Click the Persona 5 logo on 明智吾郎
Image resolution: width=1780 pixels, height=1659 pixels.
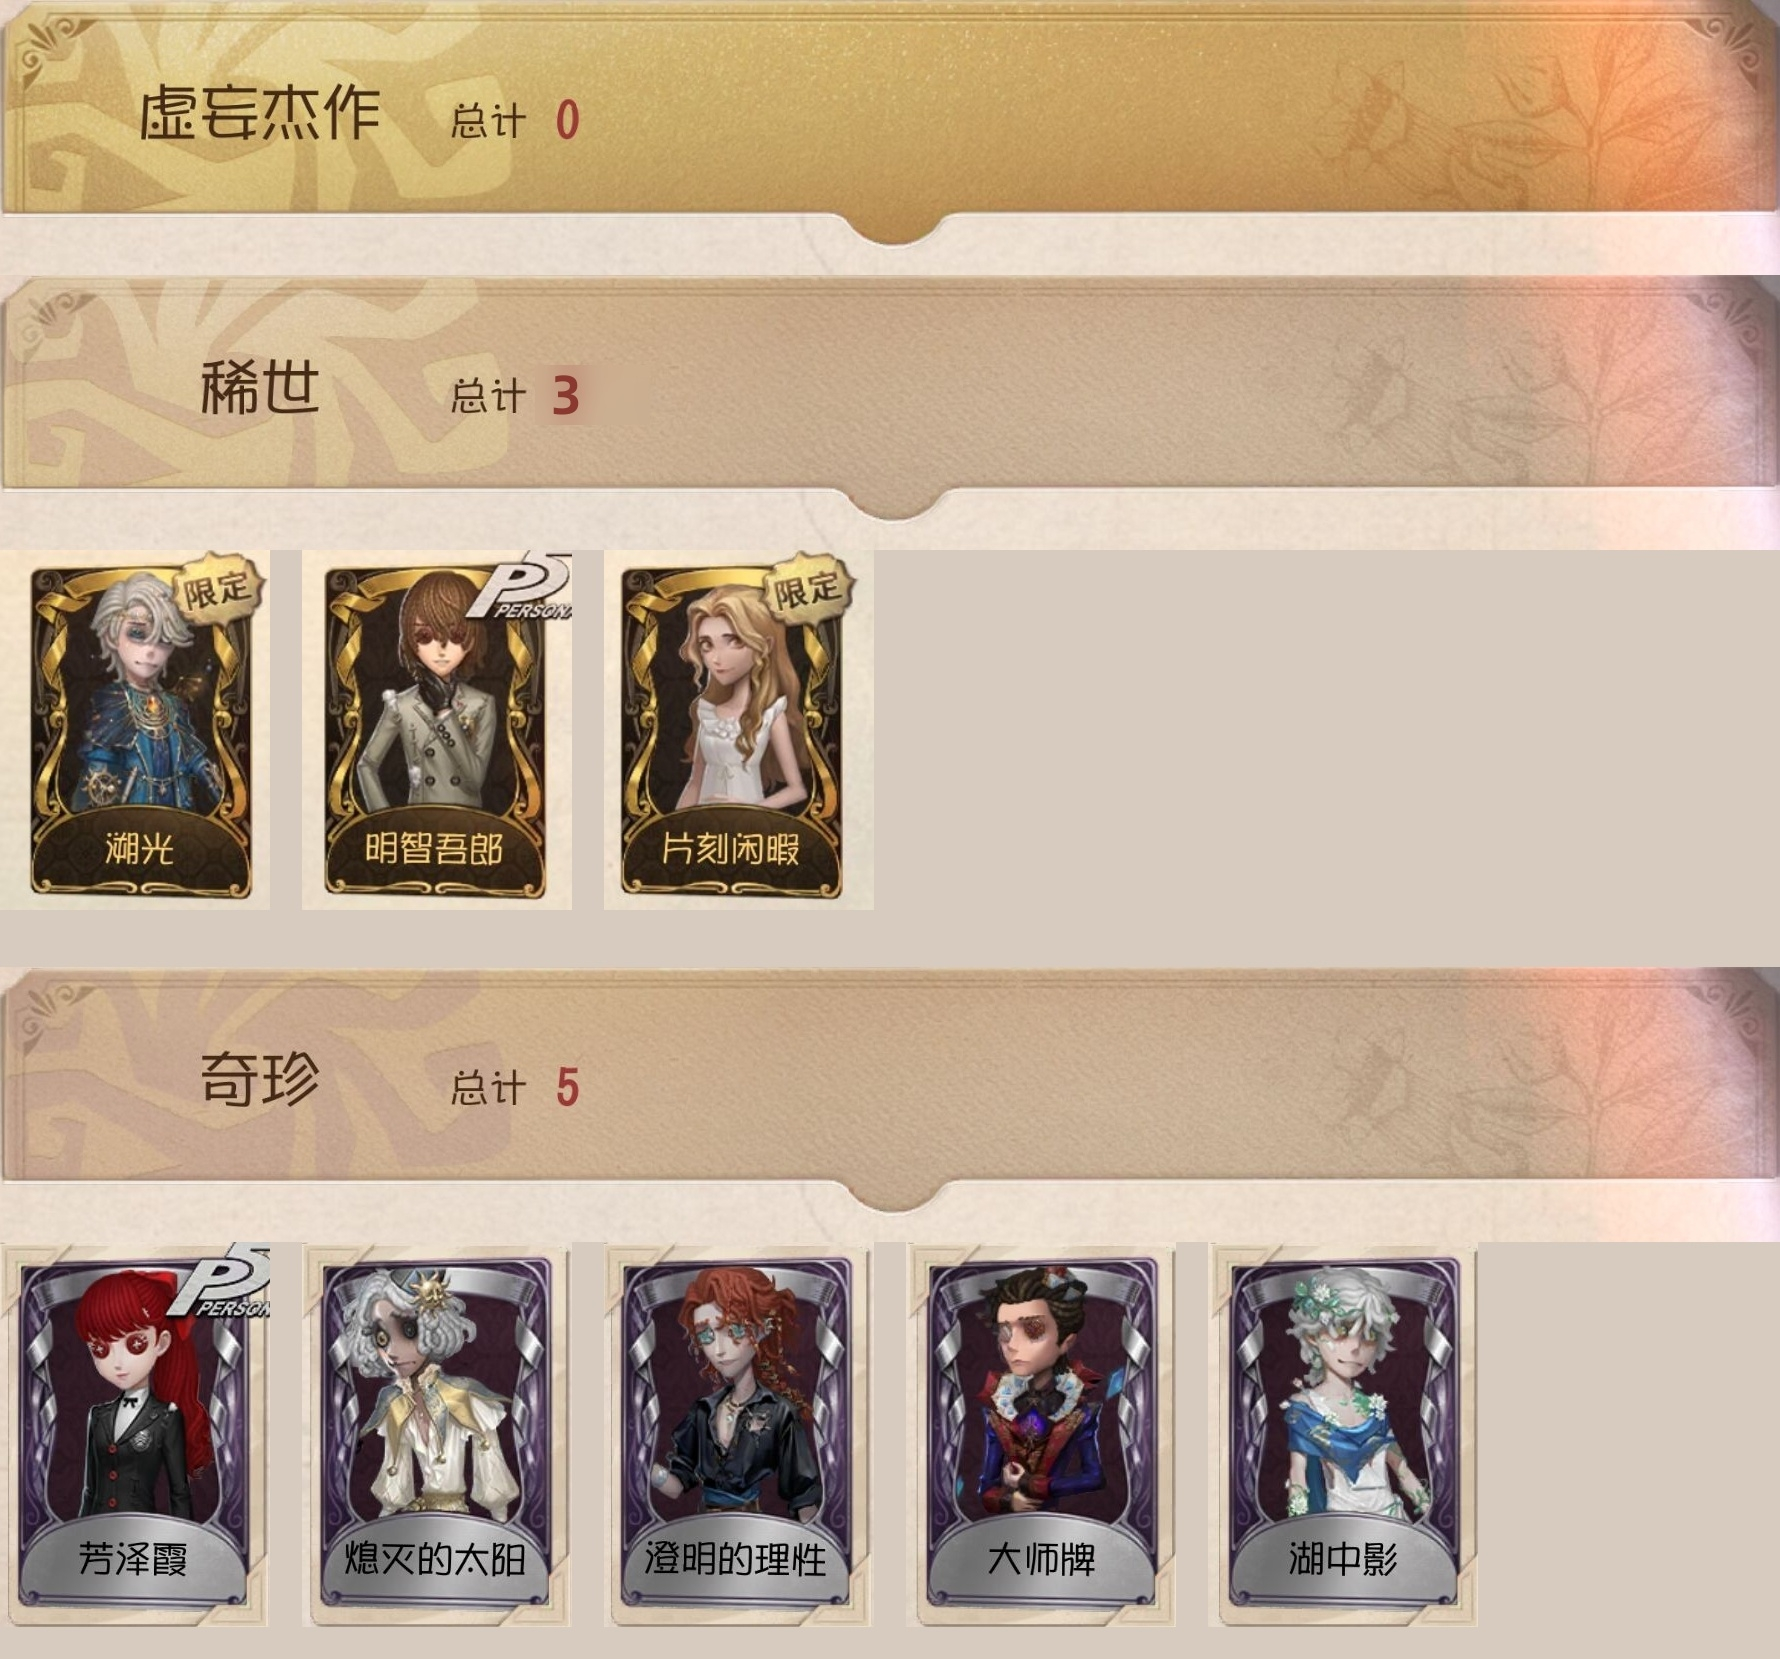point(520,586)
